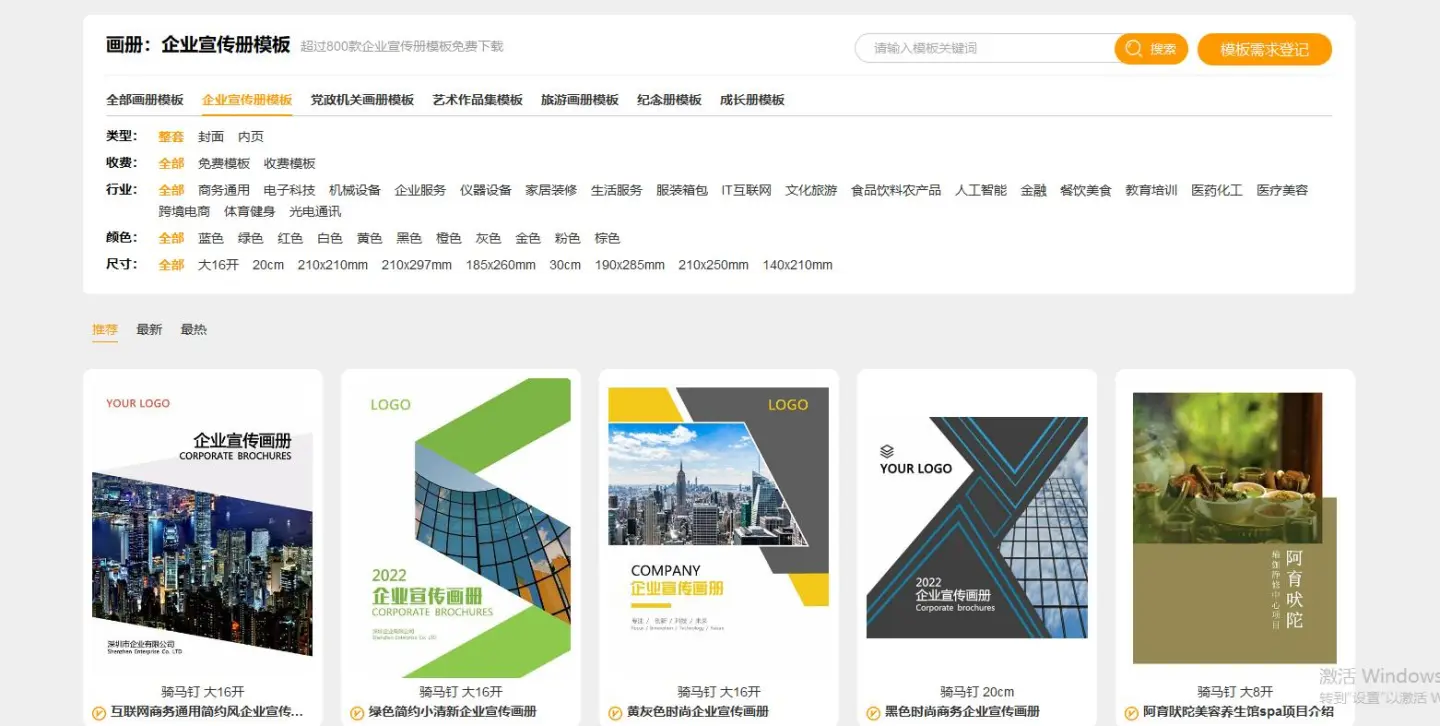Viewport: 1440px width, 726px height.
Task: Filter industry by 教育培训
Action: tap(1151, 190)
